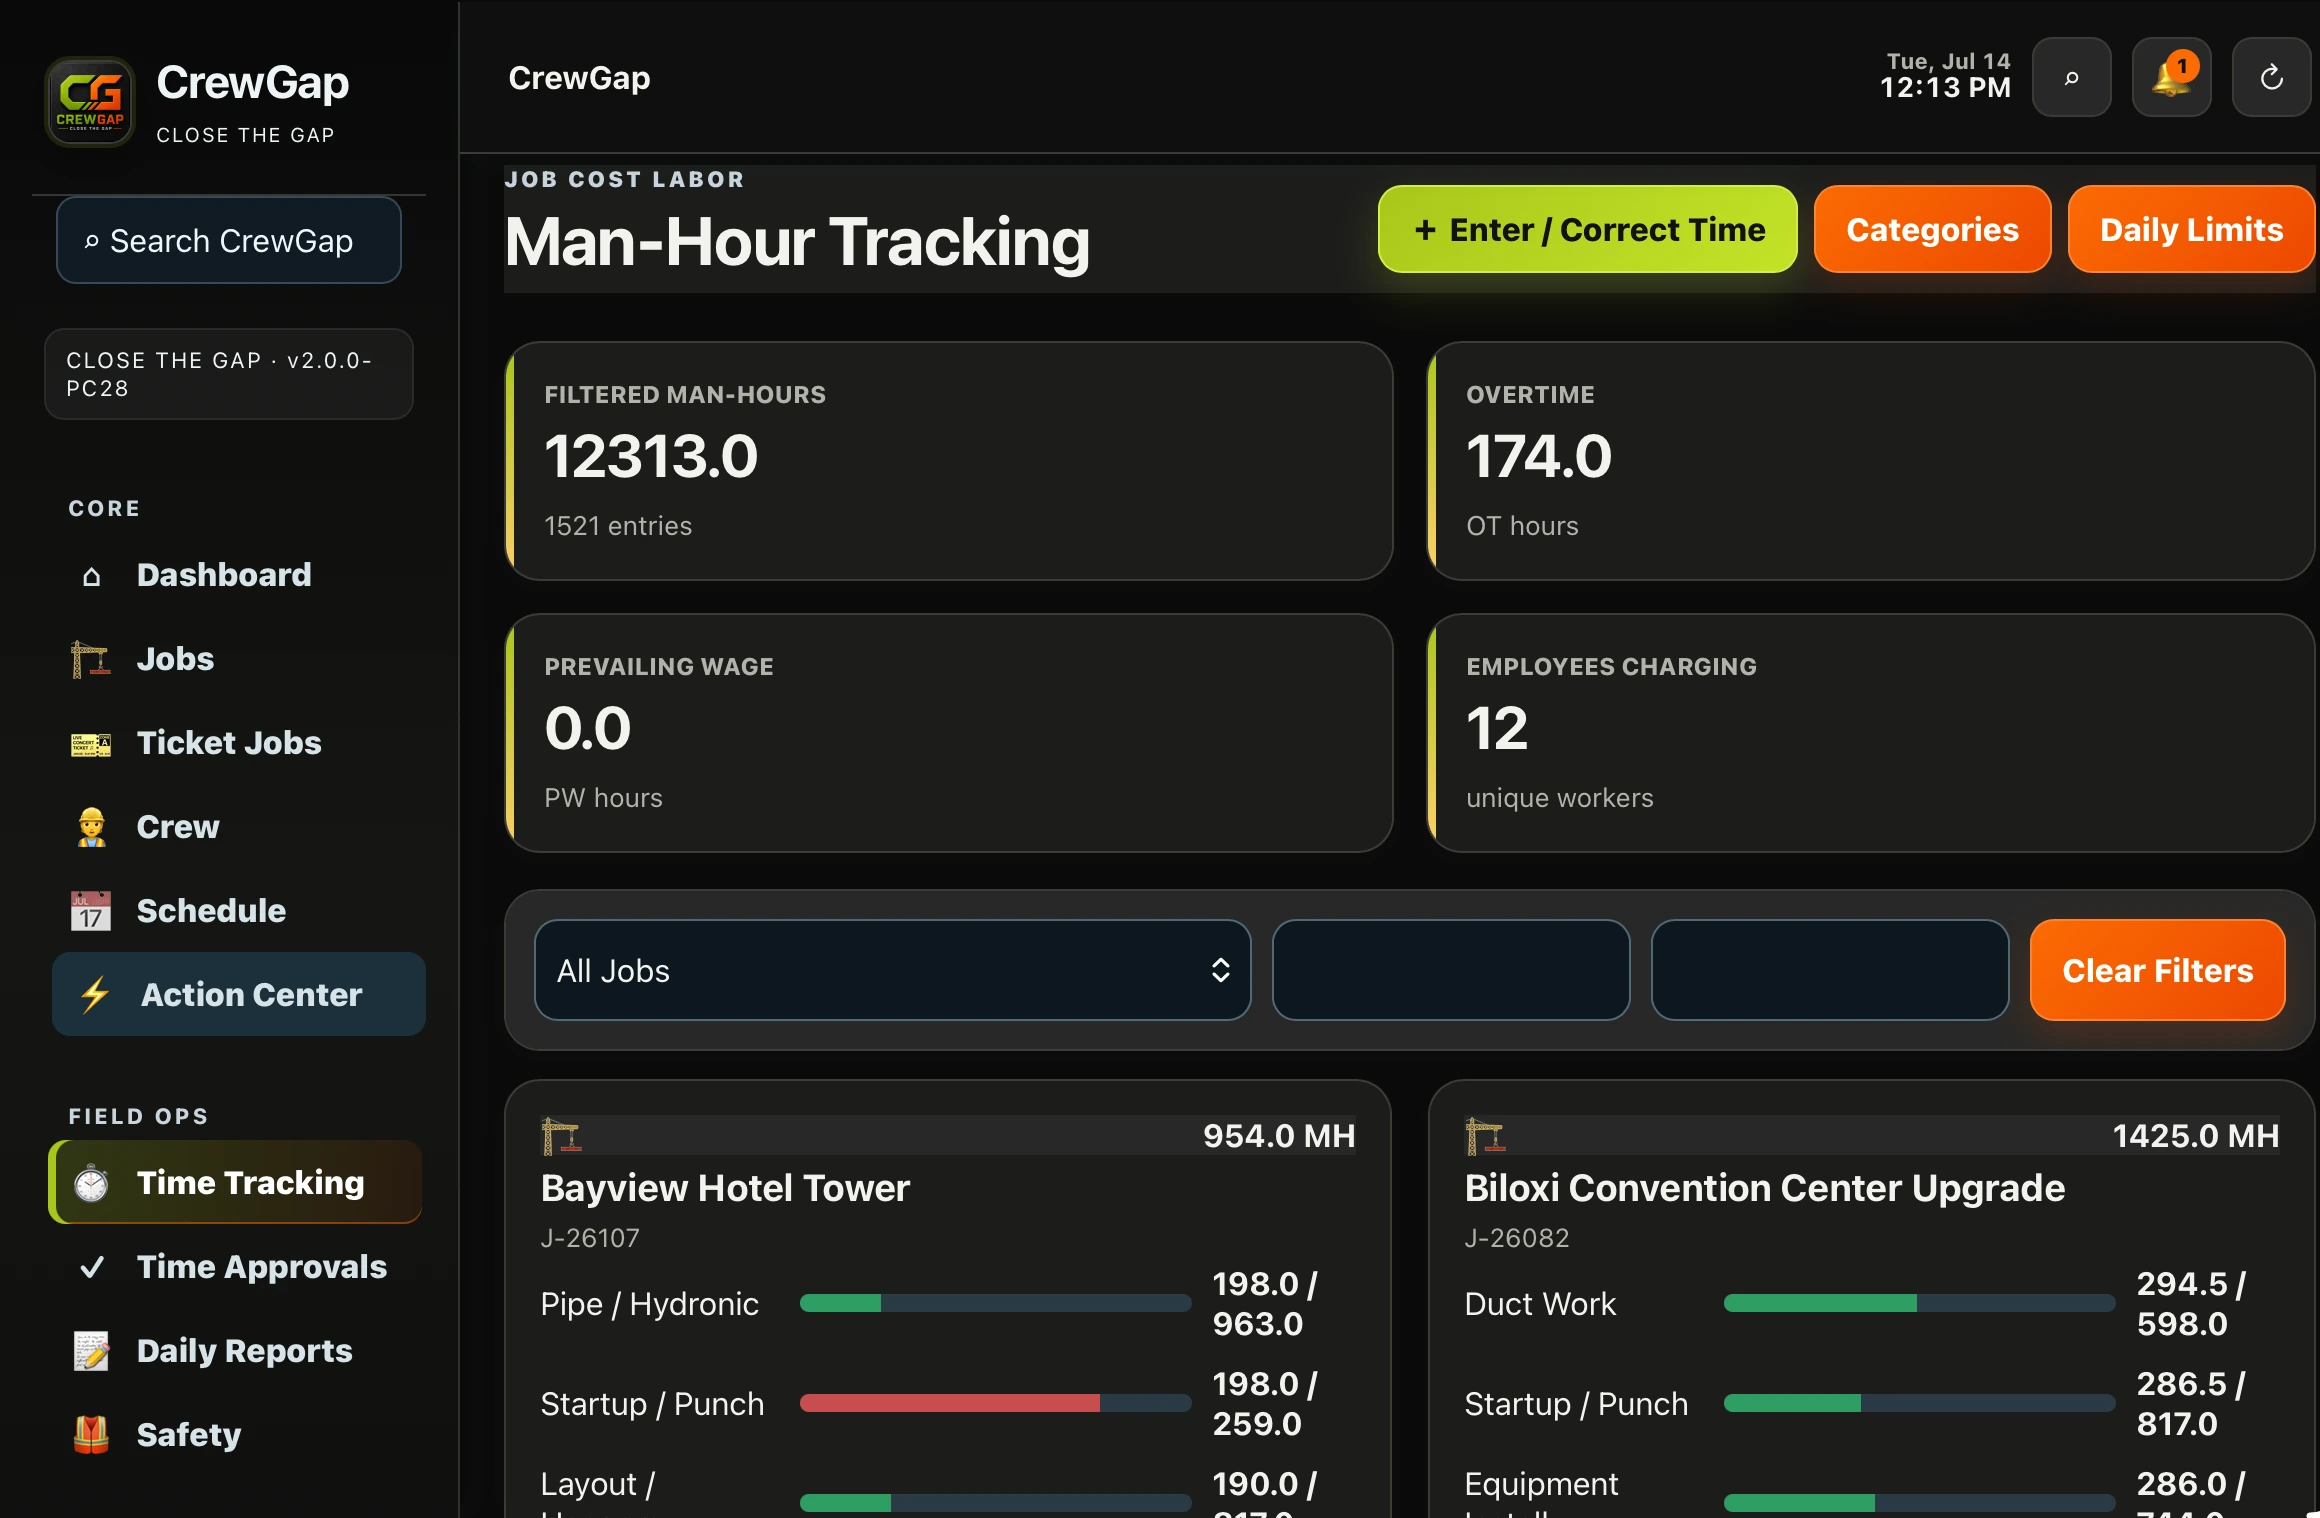The width and height of the screenshot is (2320, 1518).
Task: Click the empty filter field beside Clear Filters
Action: 1830,971
